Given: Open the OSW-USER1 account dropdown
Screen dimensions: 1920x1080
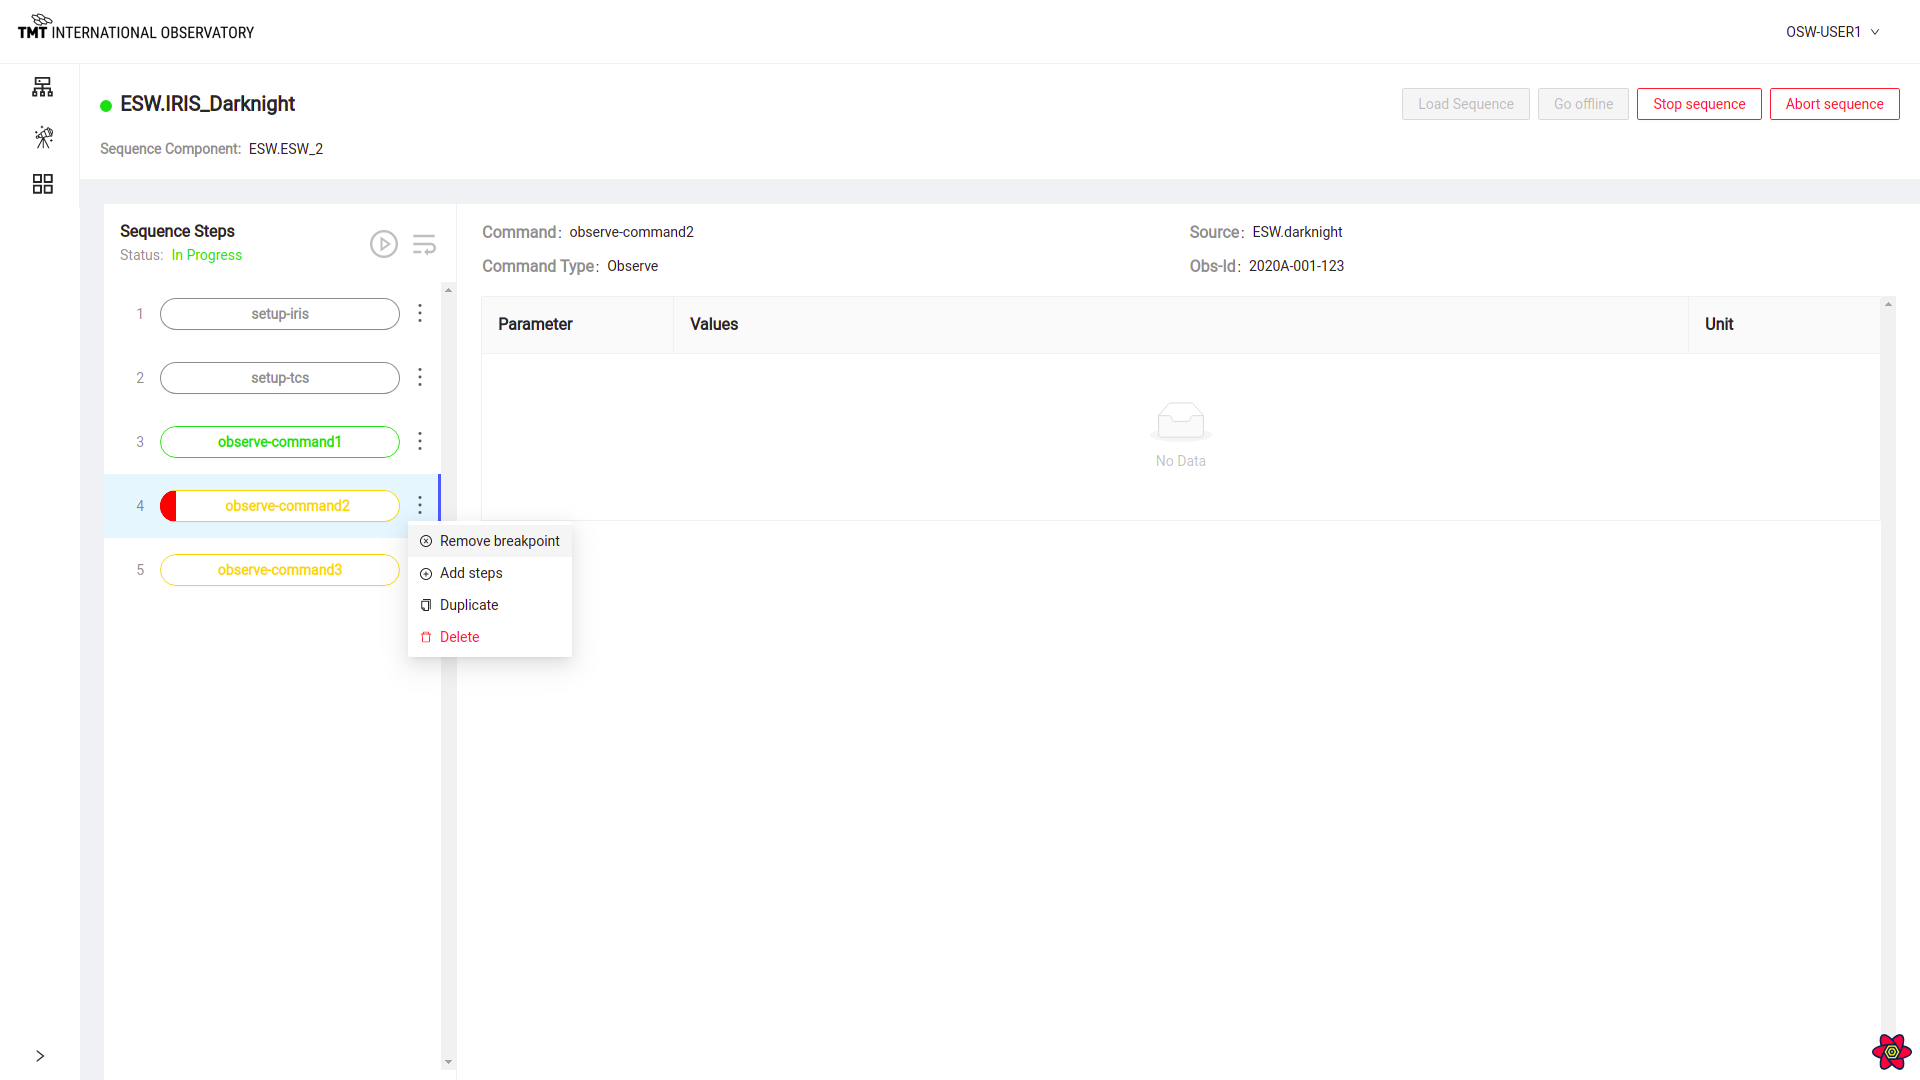Looking at the screenshot, I should click(1833, 32).
